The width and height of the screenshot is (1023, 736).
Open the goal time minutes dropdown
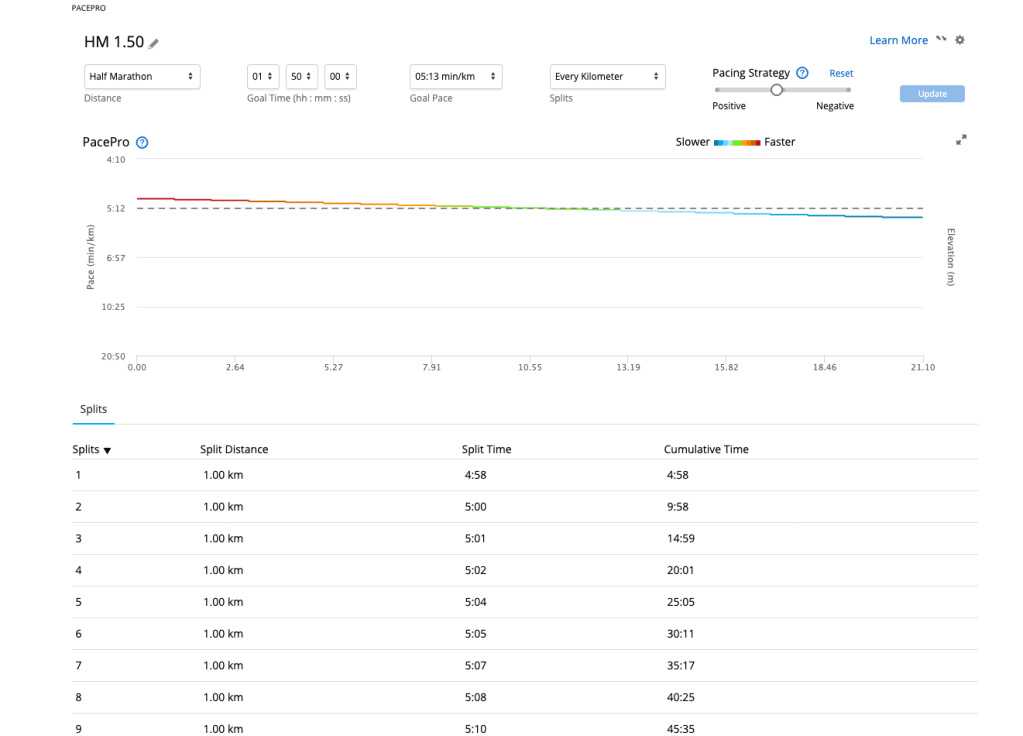click(302, 76)
